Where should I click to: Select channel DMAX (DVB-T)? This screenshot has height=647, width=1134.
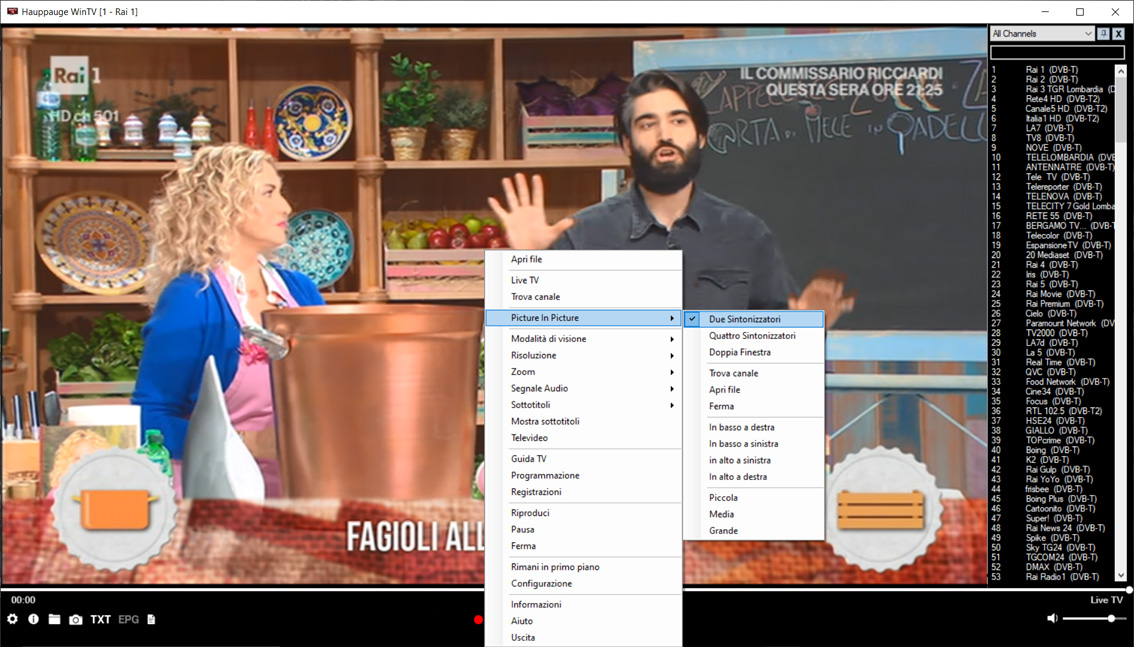coord(1052,567)
